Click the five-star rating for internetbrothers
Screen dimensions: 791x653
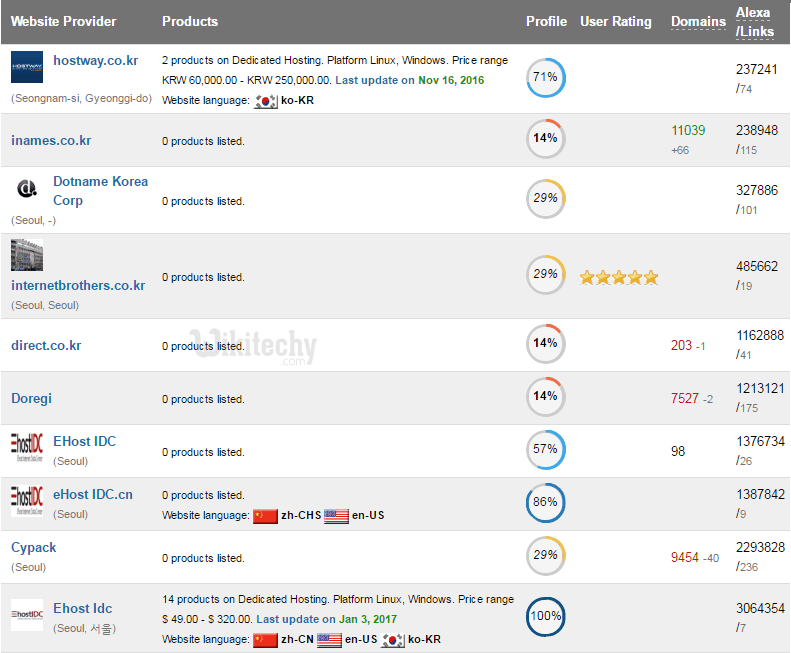pyautogui.click(x=619, y=277)
